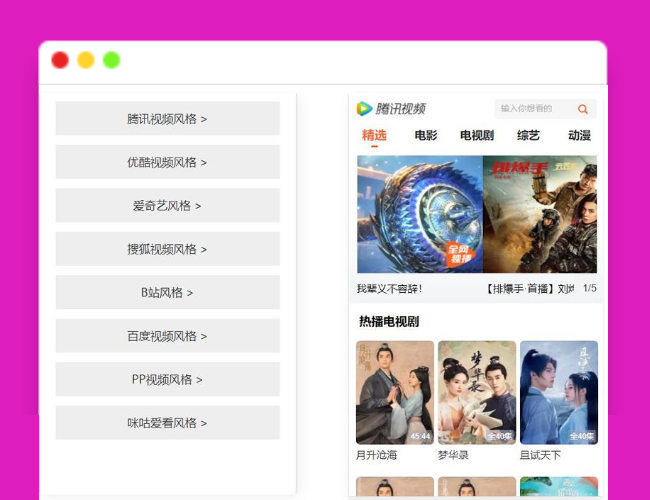Image resolution: width=650 pixels, height=500 pixels.
Task: Click the B站风格 button
Action: pyautogui.click(x=167, y=292)
